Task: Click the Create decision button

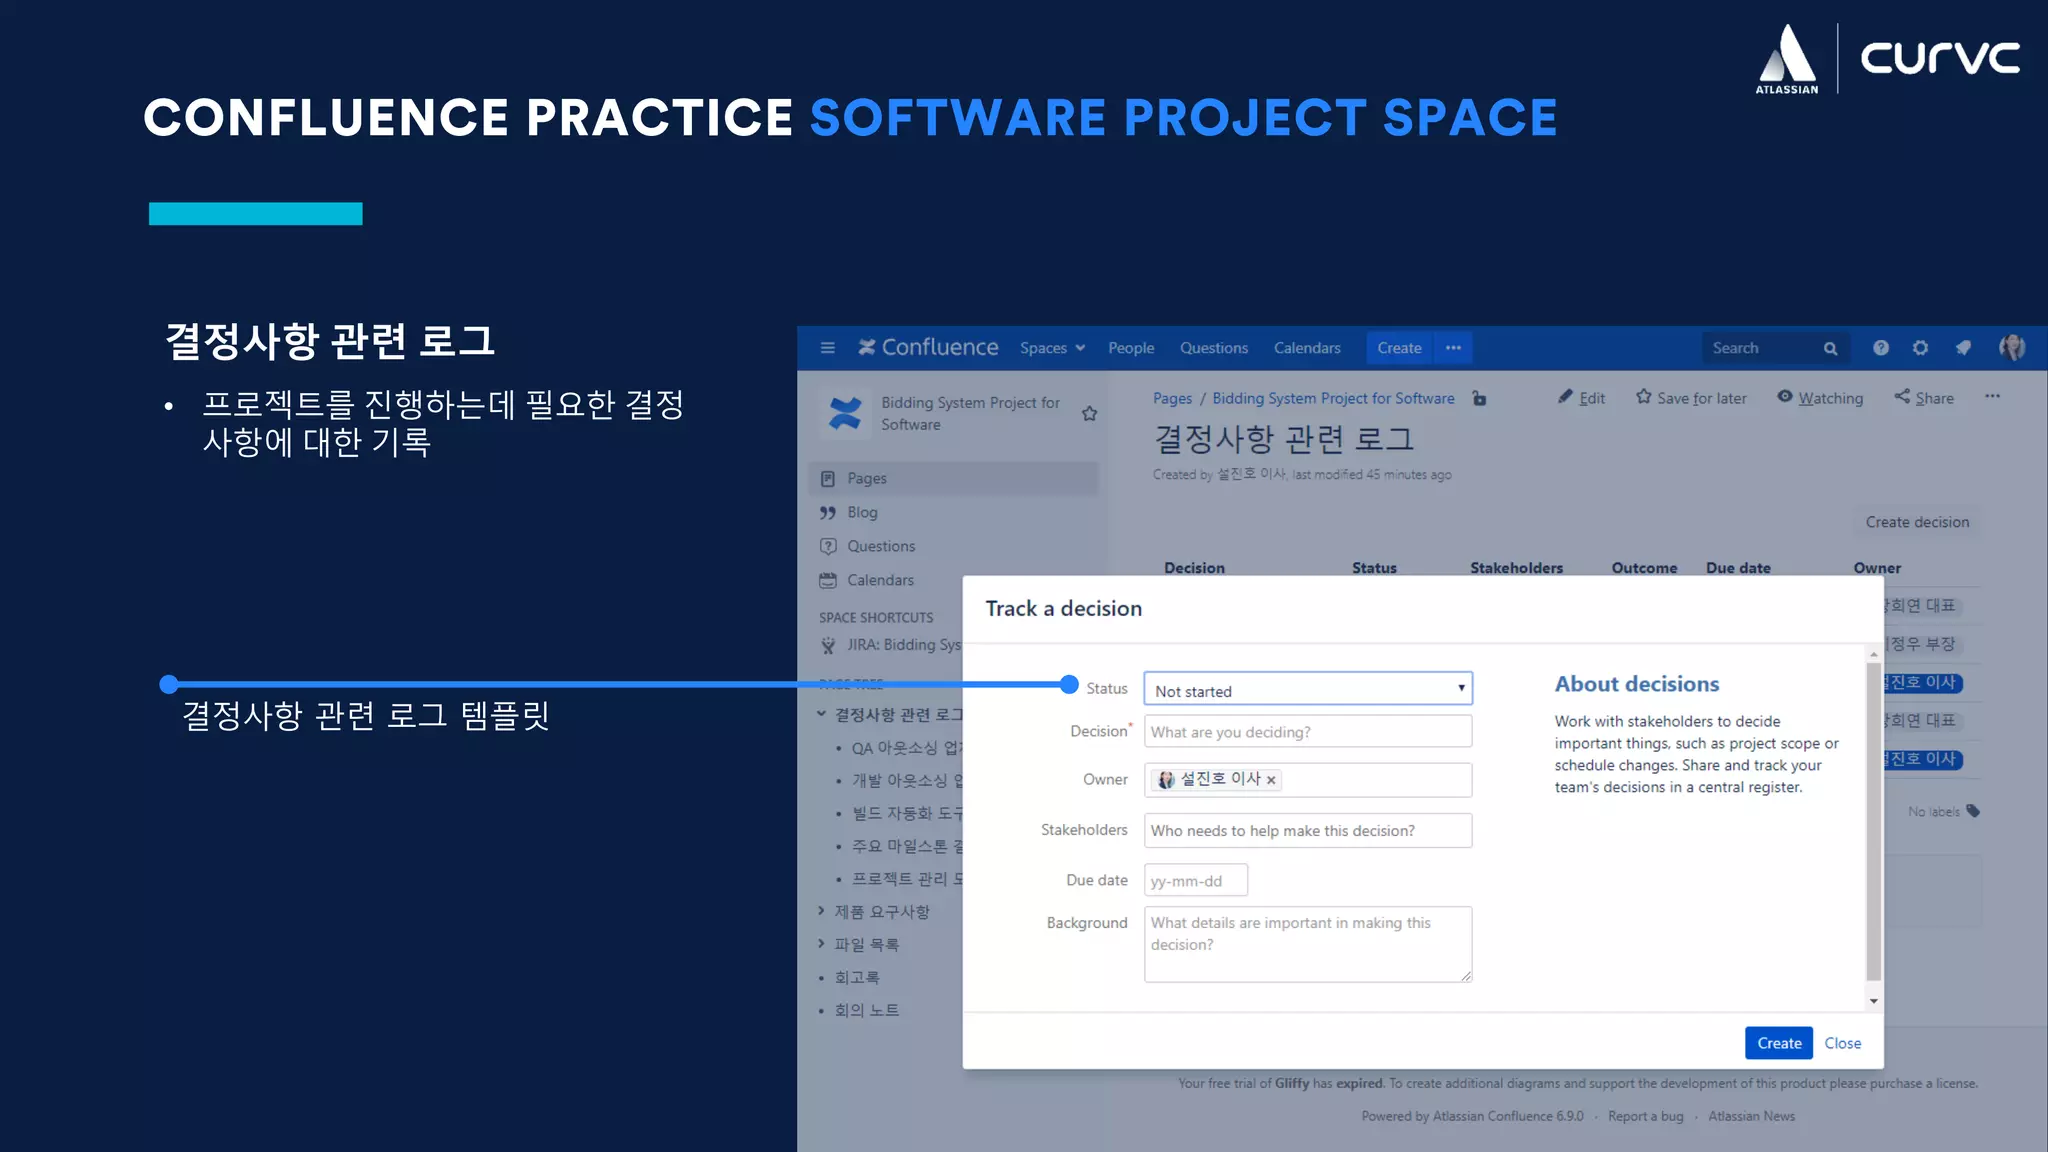Action: click(x=1917, y=522)
